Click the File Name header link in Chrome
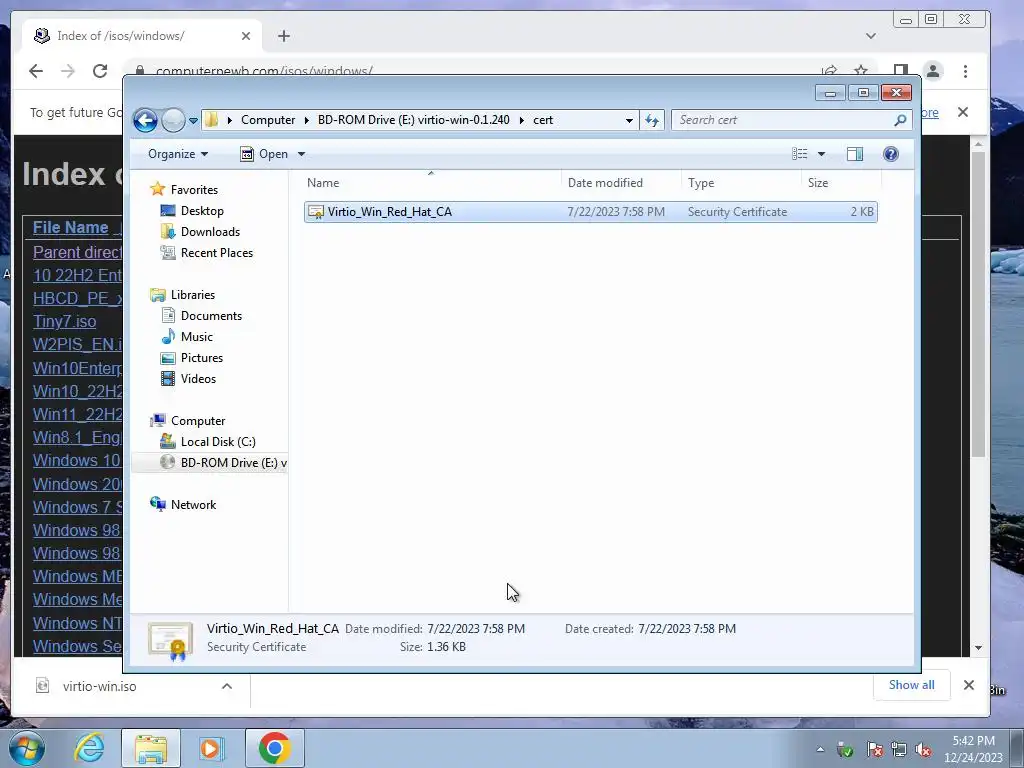The image size is (1024, 768). point(71,227)
